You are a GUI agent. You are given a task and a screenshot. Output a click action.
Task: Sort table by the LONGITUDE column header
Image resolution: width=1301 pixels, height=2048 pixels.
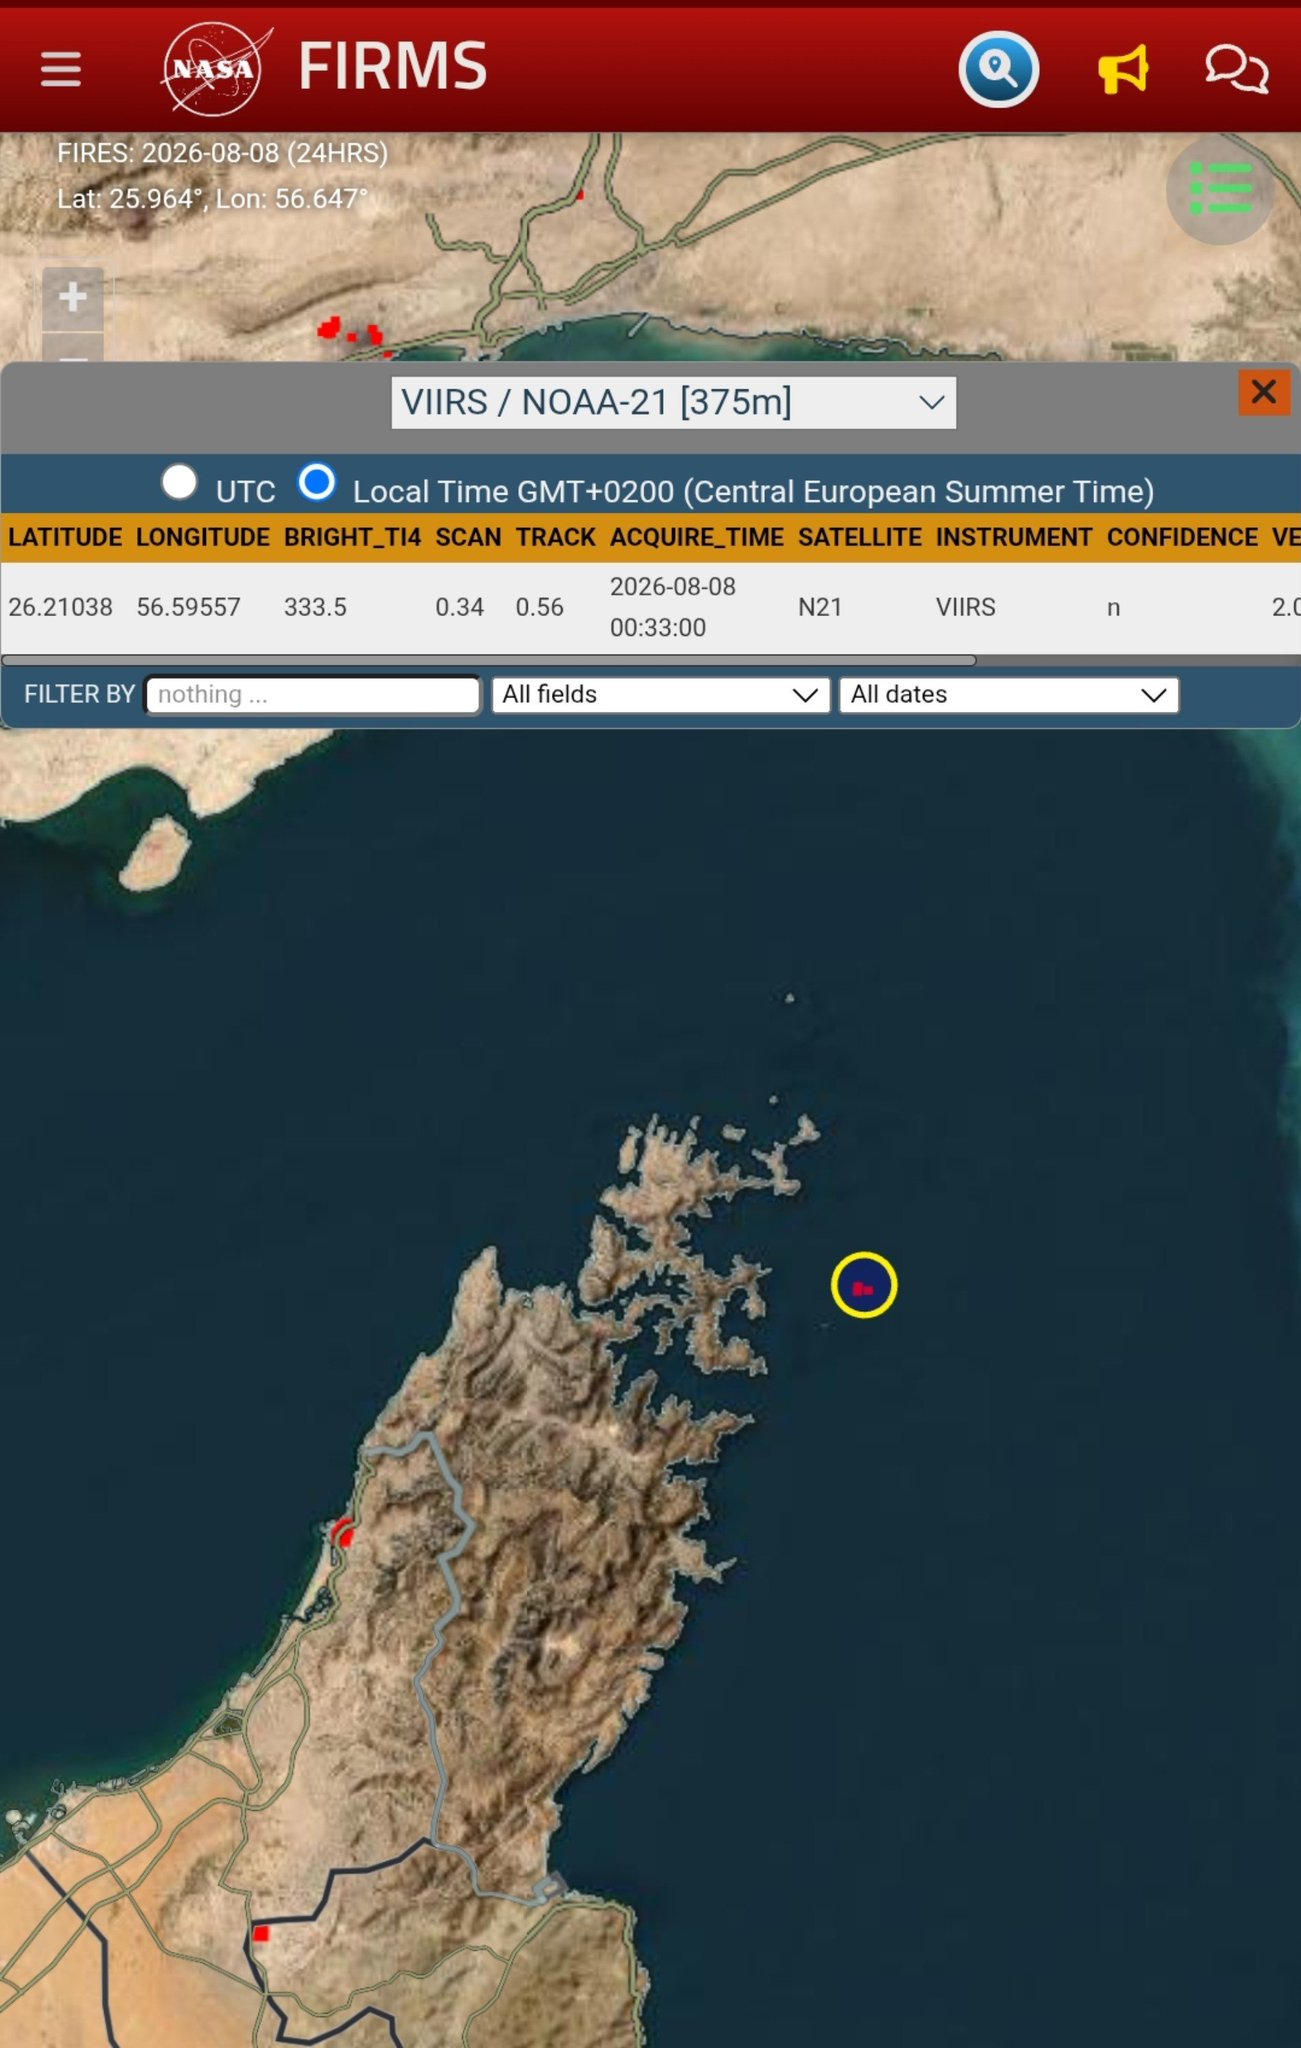(x=203, y=537)
